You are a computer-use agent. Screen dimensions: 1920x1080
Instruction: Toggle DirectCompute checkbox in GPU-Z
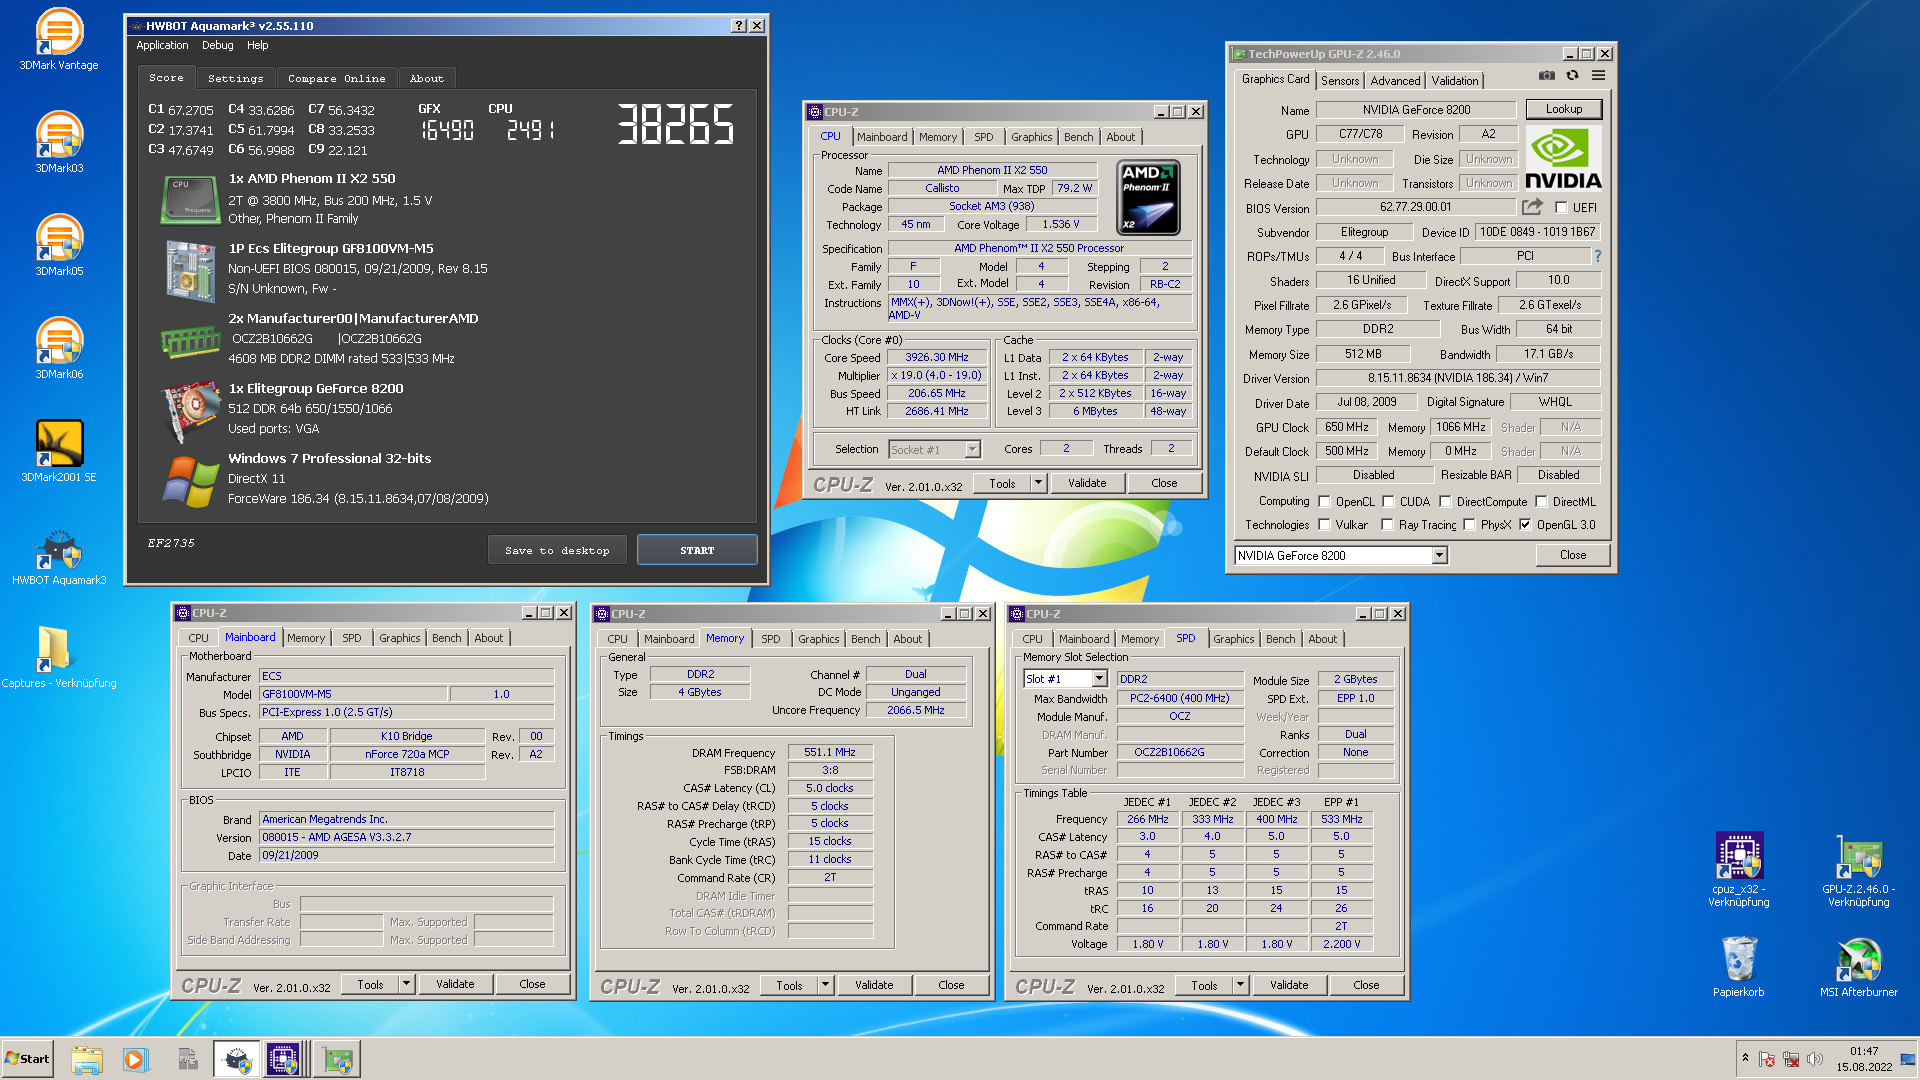[x=1445, y=502]
